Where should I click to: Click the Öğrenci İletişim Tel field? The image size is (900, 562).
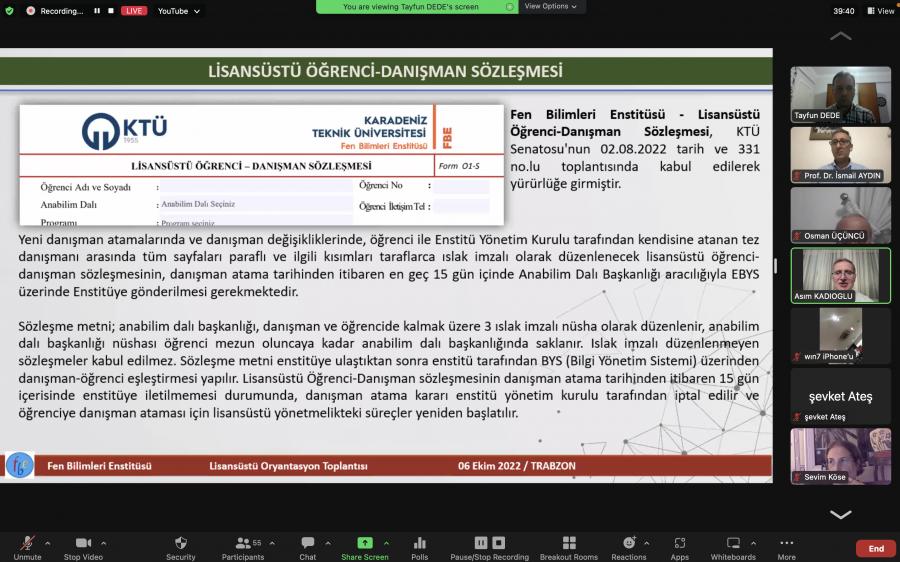pyautogui.click(x=461, y=206)
